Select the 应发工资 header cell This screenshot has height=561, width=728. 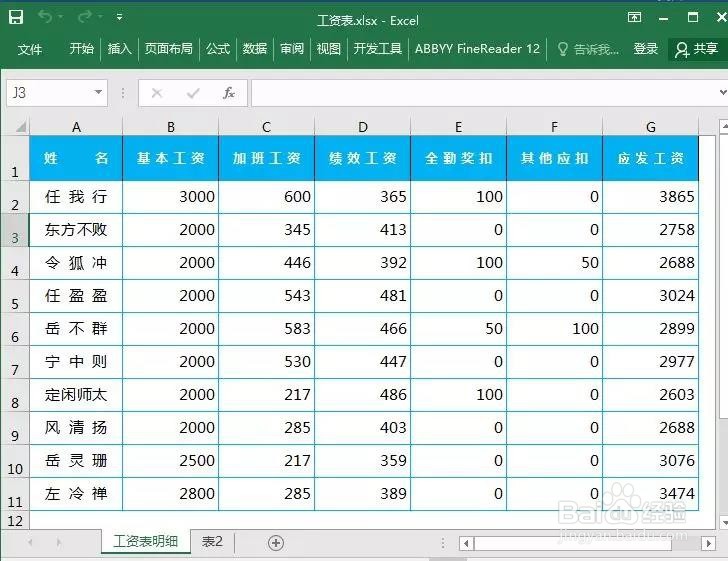click(x=650, y=158)
